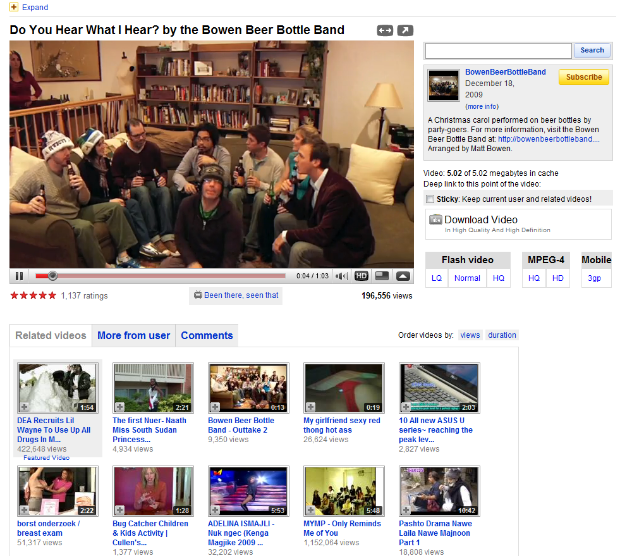Select the Related videos tab

click(51, 335)
